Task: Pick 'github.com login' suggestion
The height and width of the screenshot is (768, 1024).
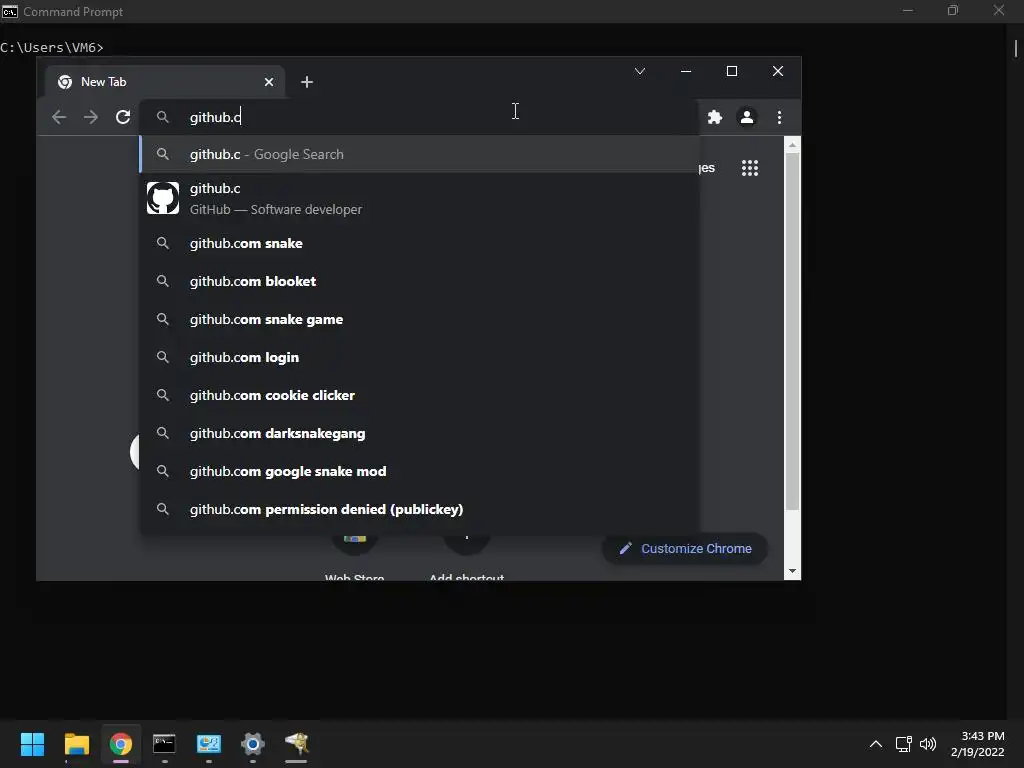Action: coord(419,357)
